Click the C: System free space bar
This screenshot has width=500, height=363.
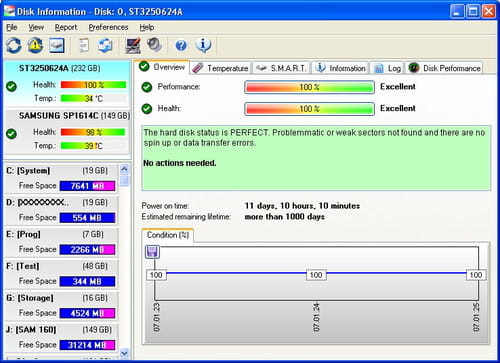(x=87, y=186)
